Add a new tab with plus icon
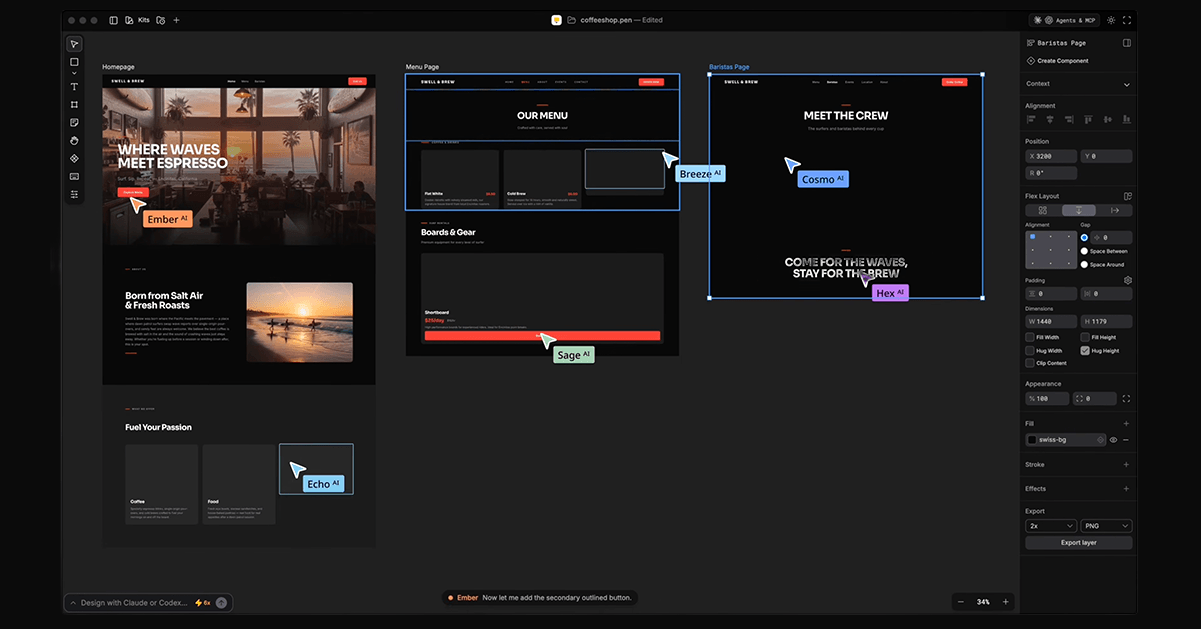The image size is (1201, 629). coord(177,20)
